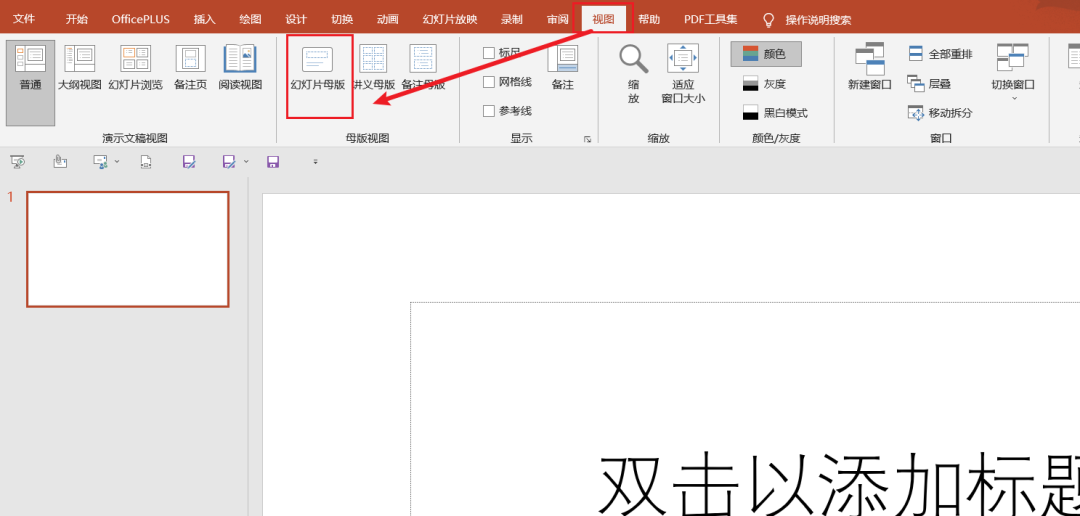Switch to the Design (设计) tab
1080x516 pixels.
click(x=296, y=19)
